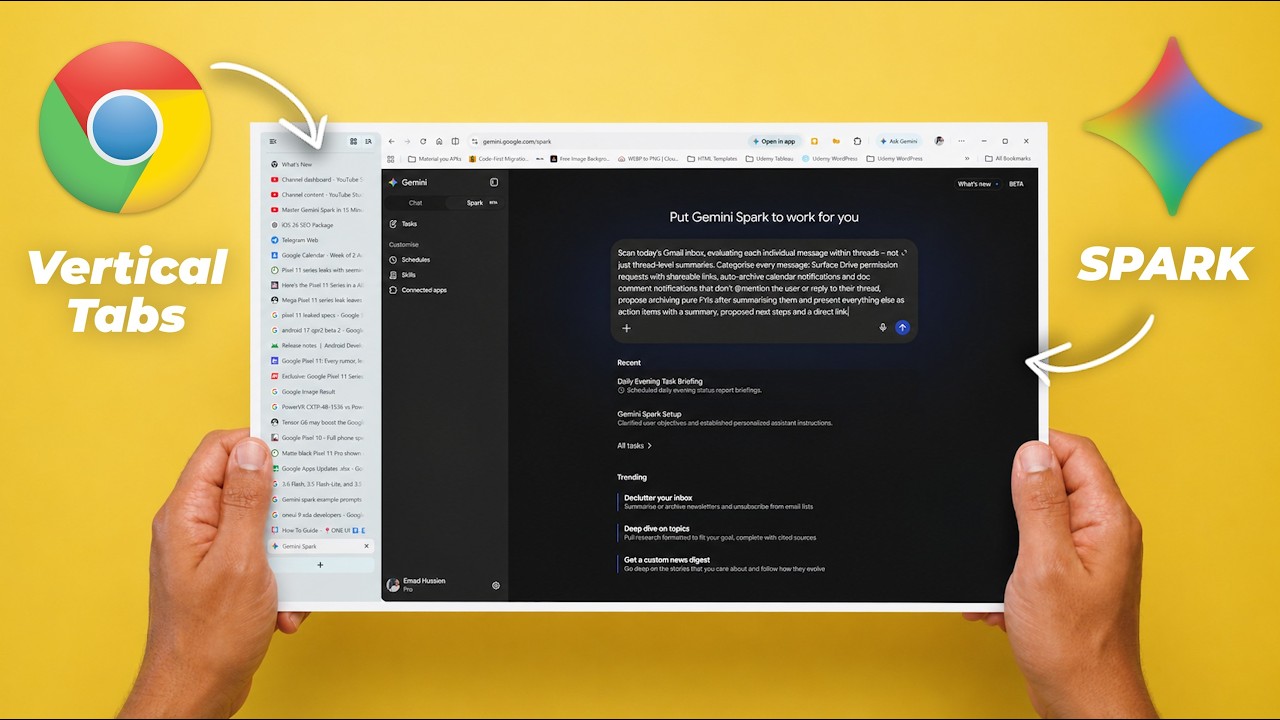Click the browser forward arrow

[x=407, y=142]
